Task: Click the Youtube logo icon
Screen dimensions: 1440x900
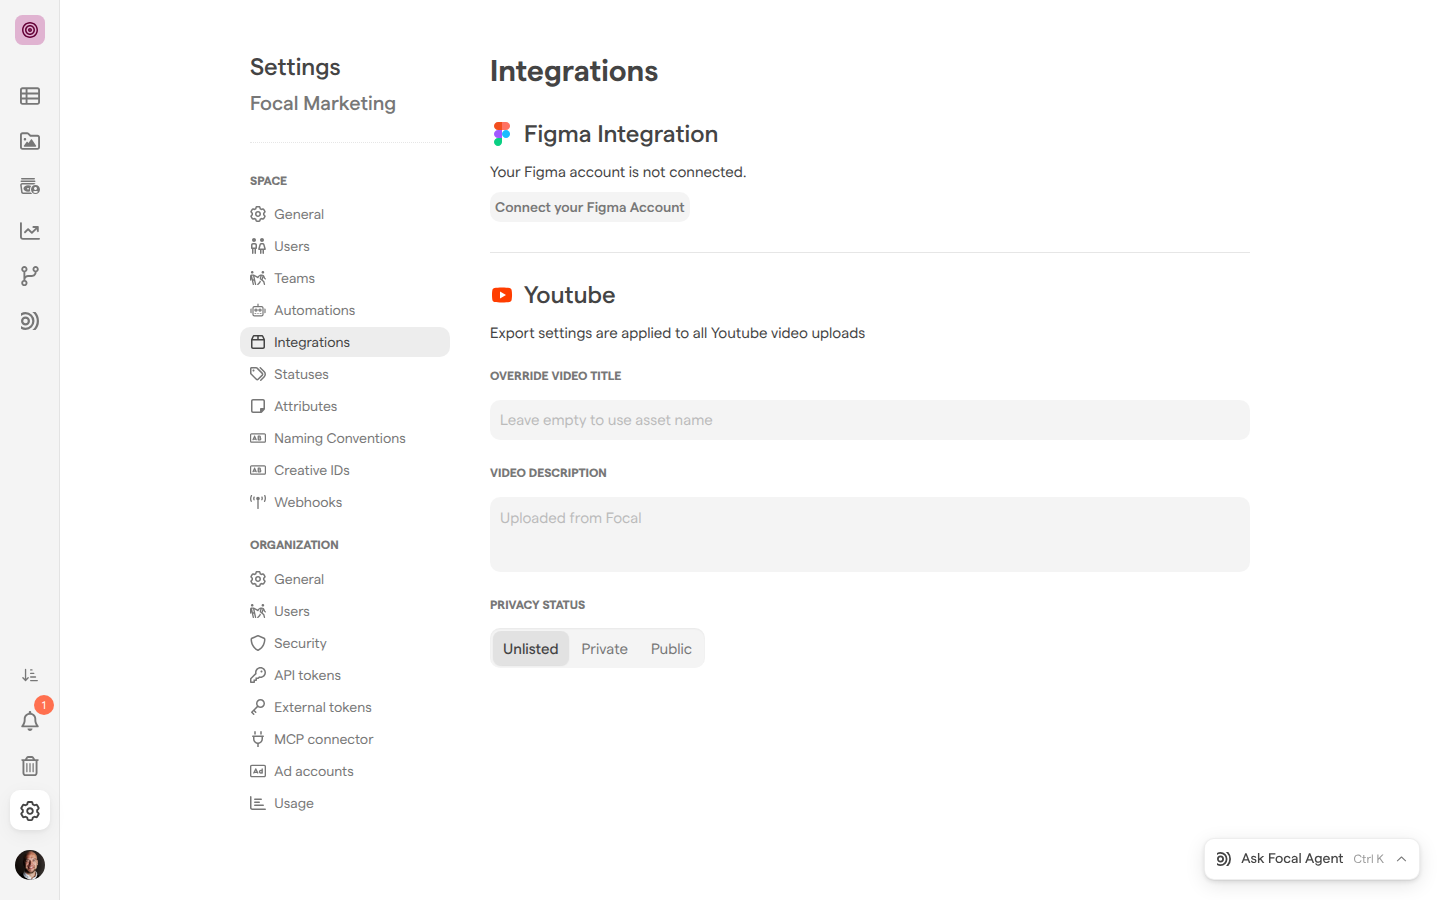Action: (502, 295)
